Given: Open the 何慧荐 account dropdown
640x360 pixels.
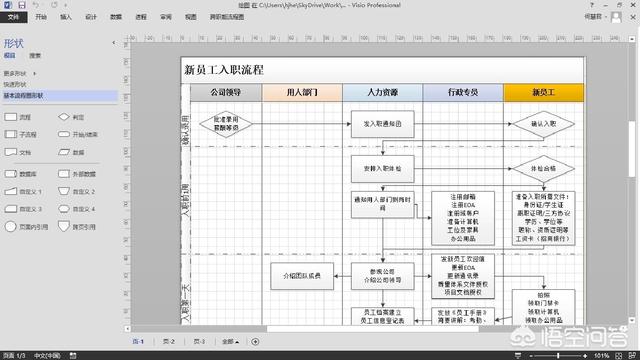Looking at the screenshot, I should tap(596, 17).
